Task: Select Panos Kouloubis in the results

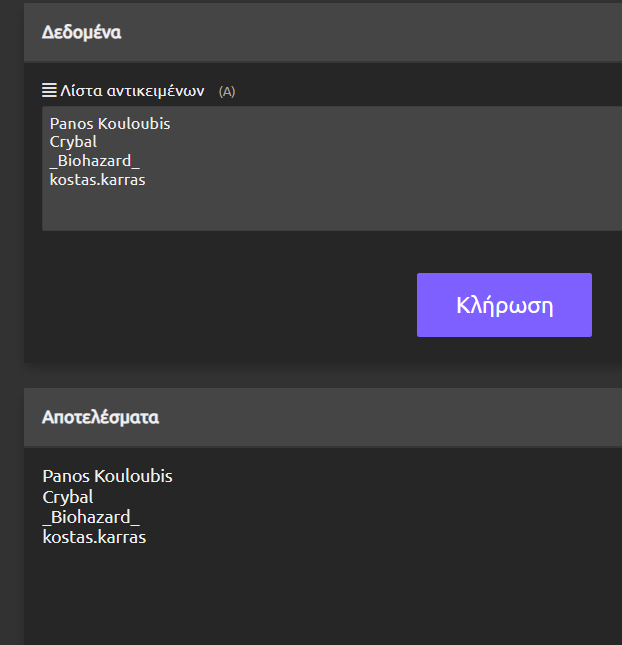Action: [x=107, y=476]
